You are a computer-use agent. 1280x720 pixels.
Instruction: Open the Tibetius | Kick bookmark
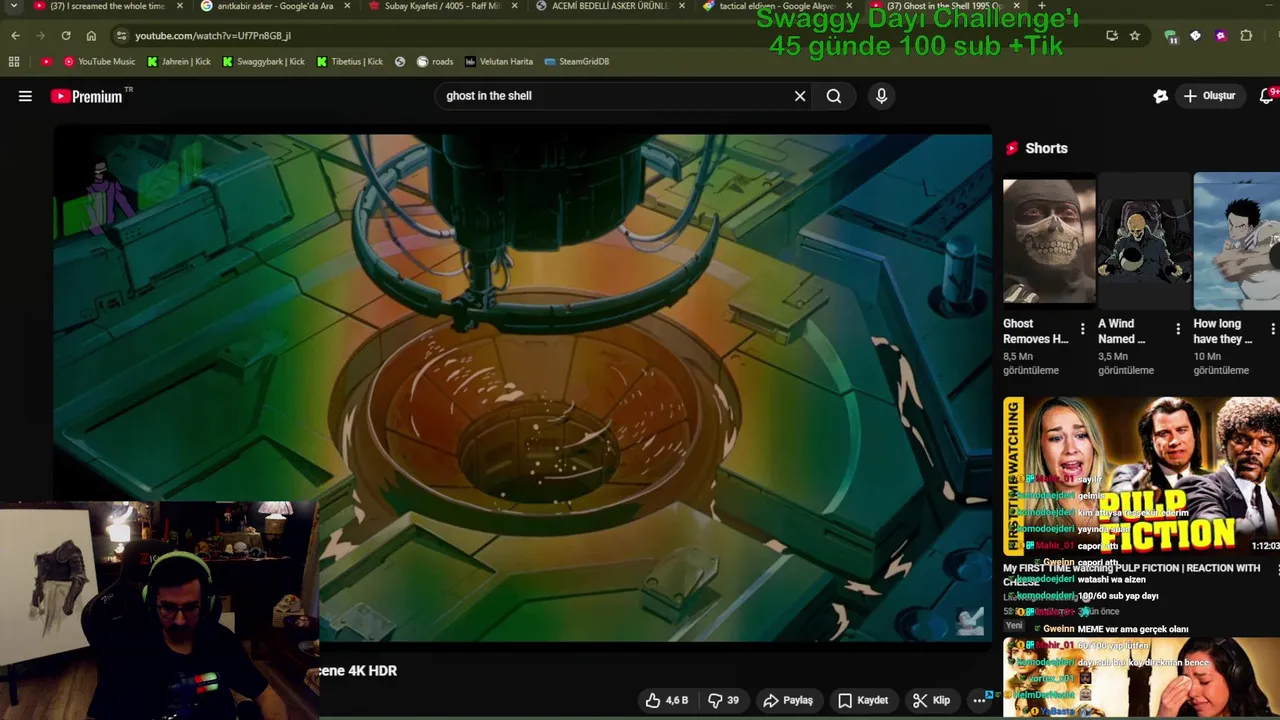click(x=349, y=61)
